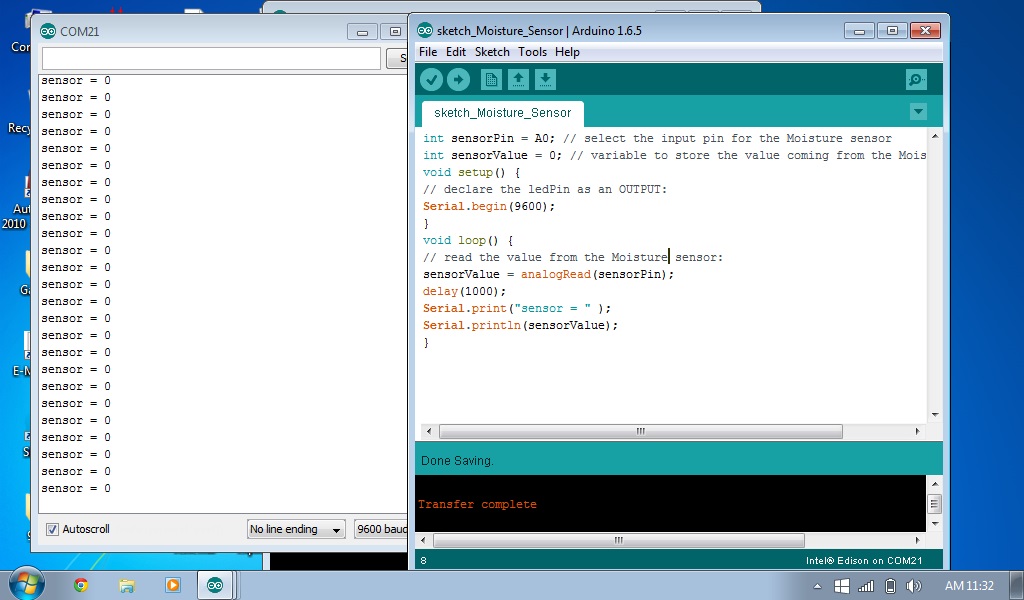Click the 'void loop() {' line
This screenshot has width=1024, height=600.
(x=468, y=240)
